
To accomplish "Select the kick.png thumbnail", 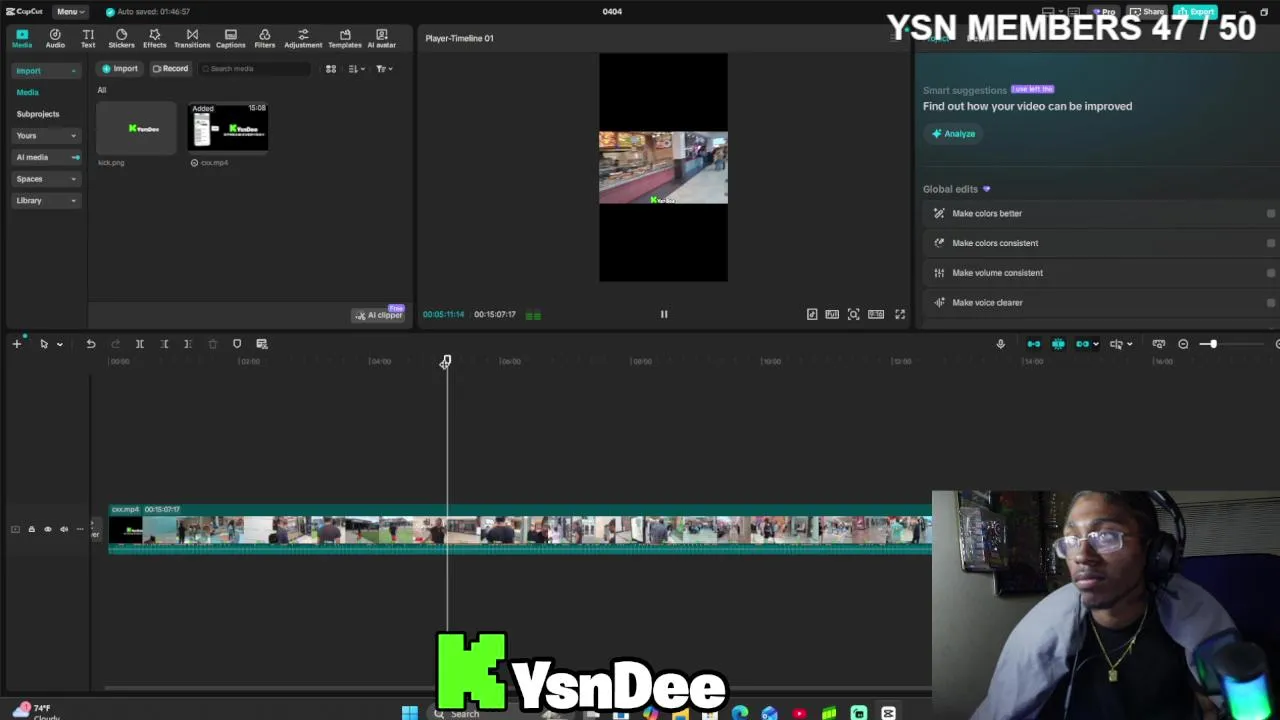I will tap(137, 128).
